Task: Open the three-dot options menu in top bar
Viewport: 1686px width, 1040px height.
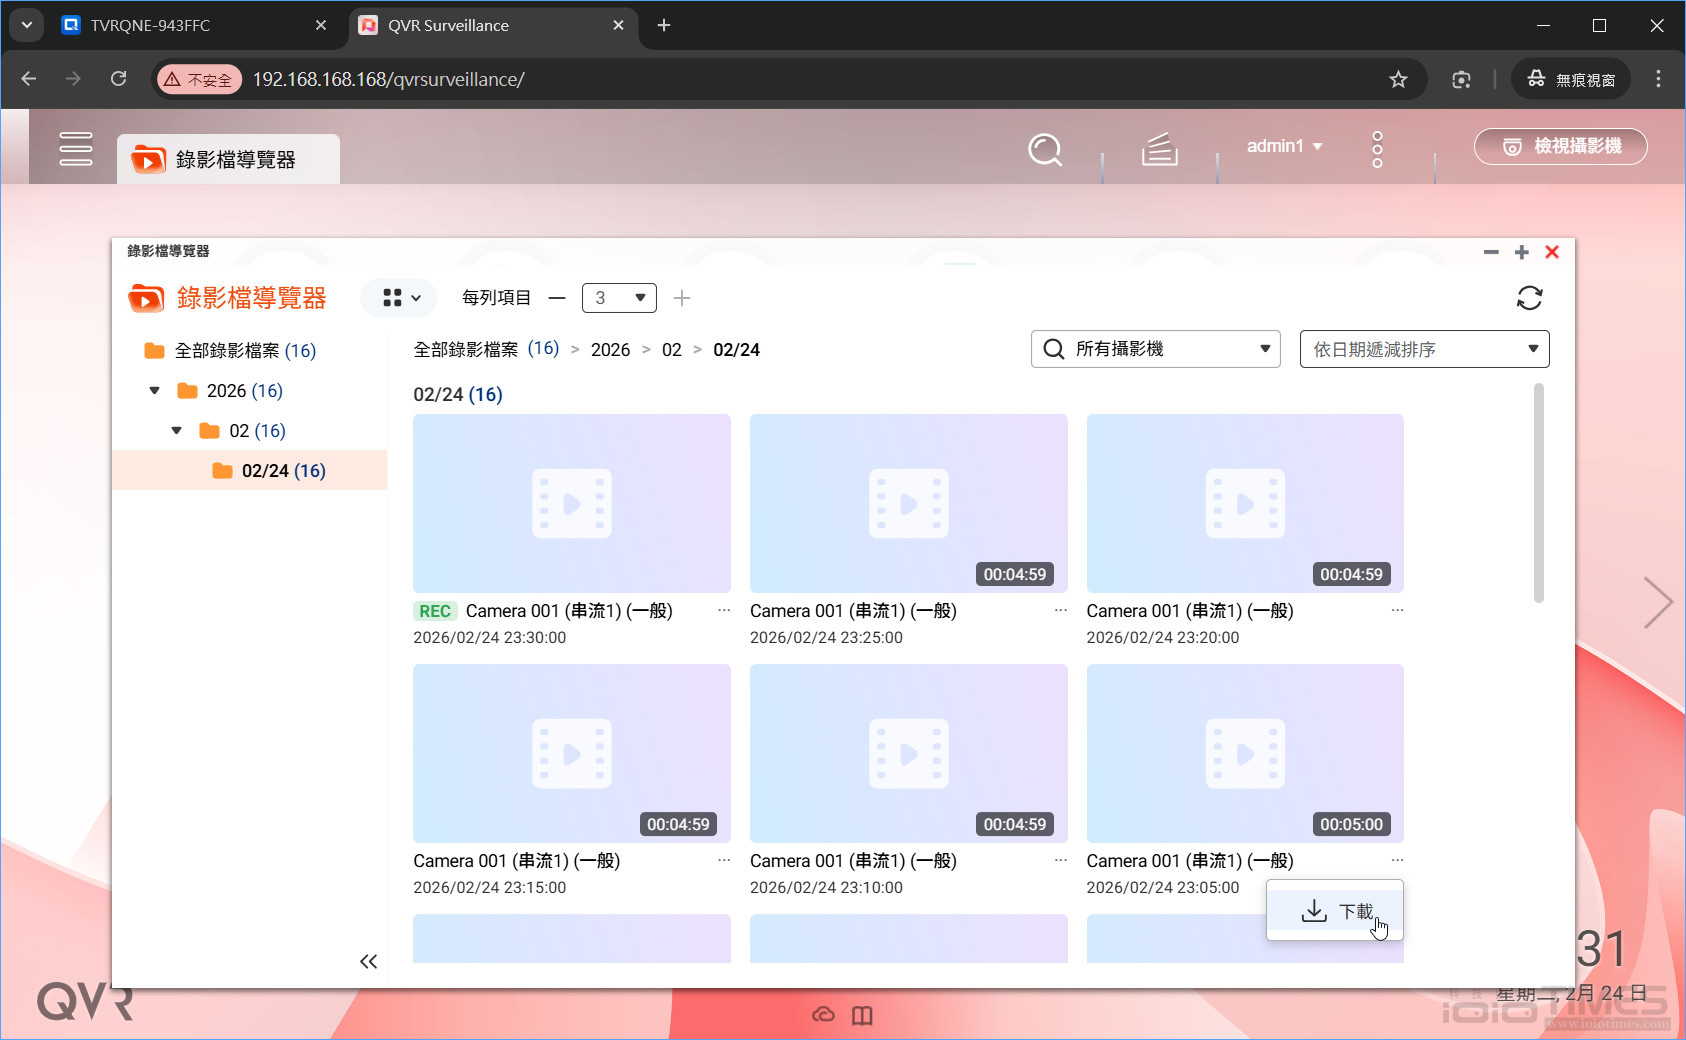Action: point(1378,149)
